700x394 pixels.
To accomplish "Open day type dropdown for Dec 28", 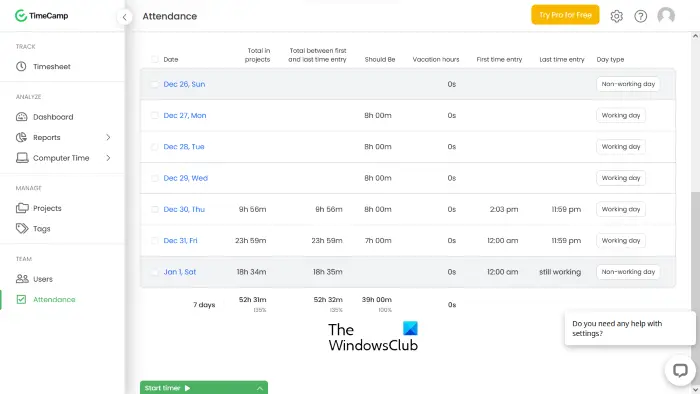I will (621, 146).
